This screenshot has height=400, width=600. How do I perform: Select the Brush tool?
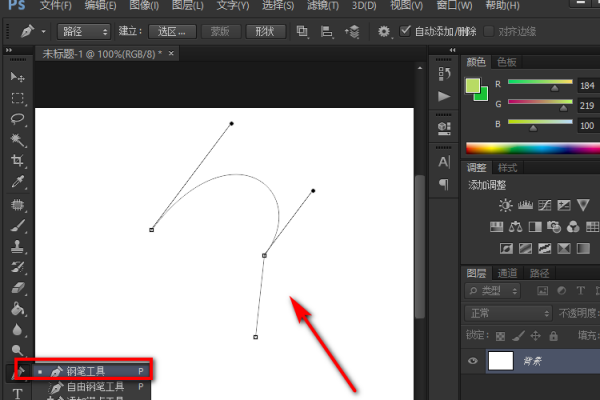pos(17,226)
